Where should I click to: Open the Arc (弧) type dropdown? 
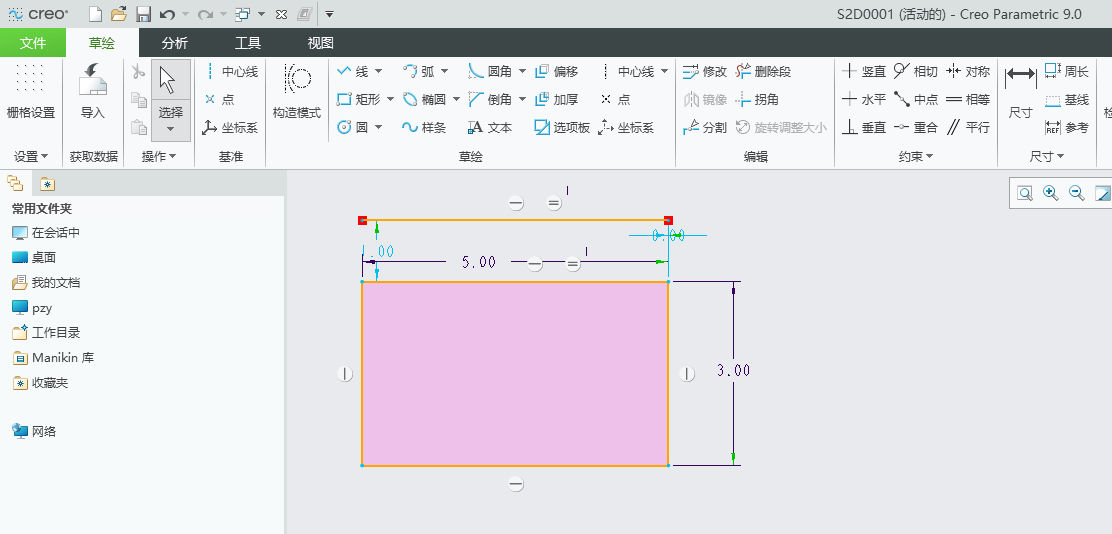(445, 71)
